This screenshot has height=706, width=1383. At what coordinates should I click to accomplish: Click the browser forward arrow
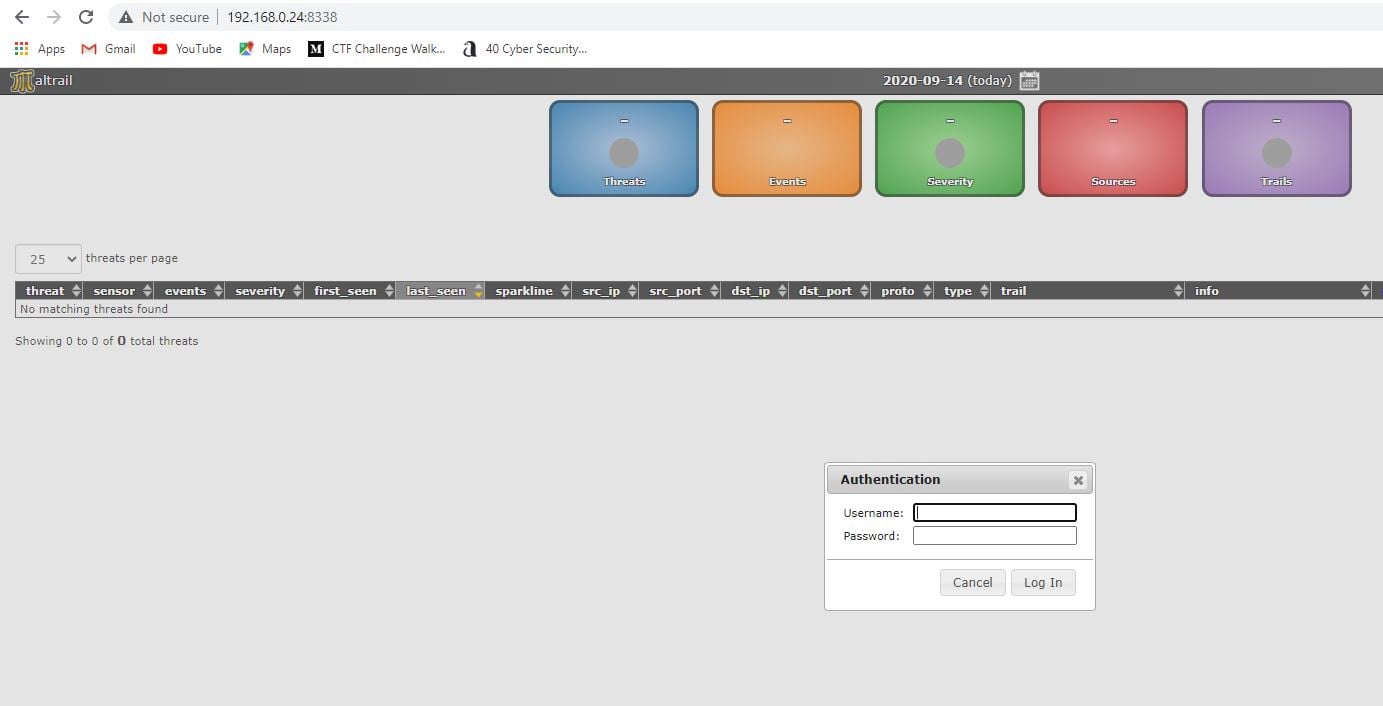[54, 17]
